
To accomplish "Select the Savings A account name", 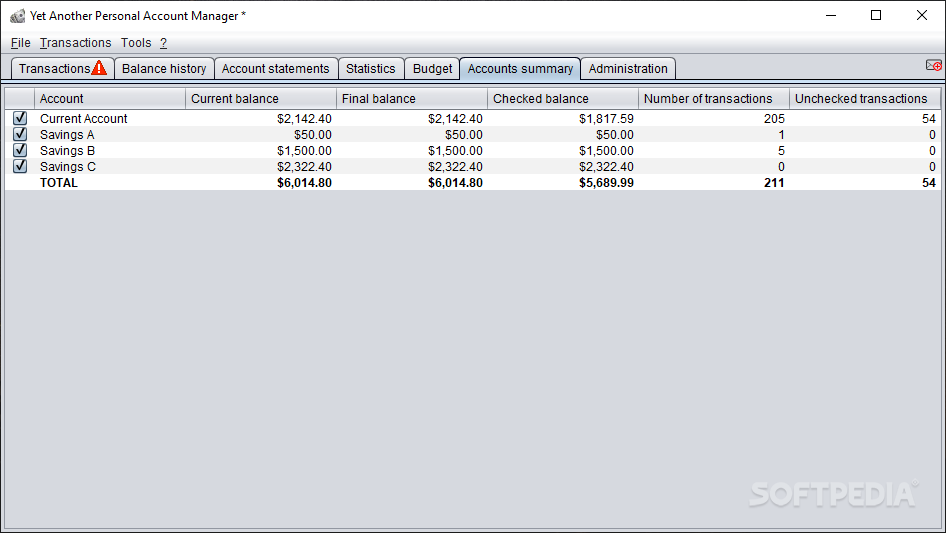I will coord(67,135).
